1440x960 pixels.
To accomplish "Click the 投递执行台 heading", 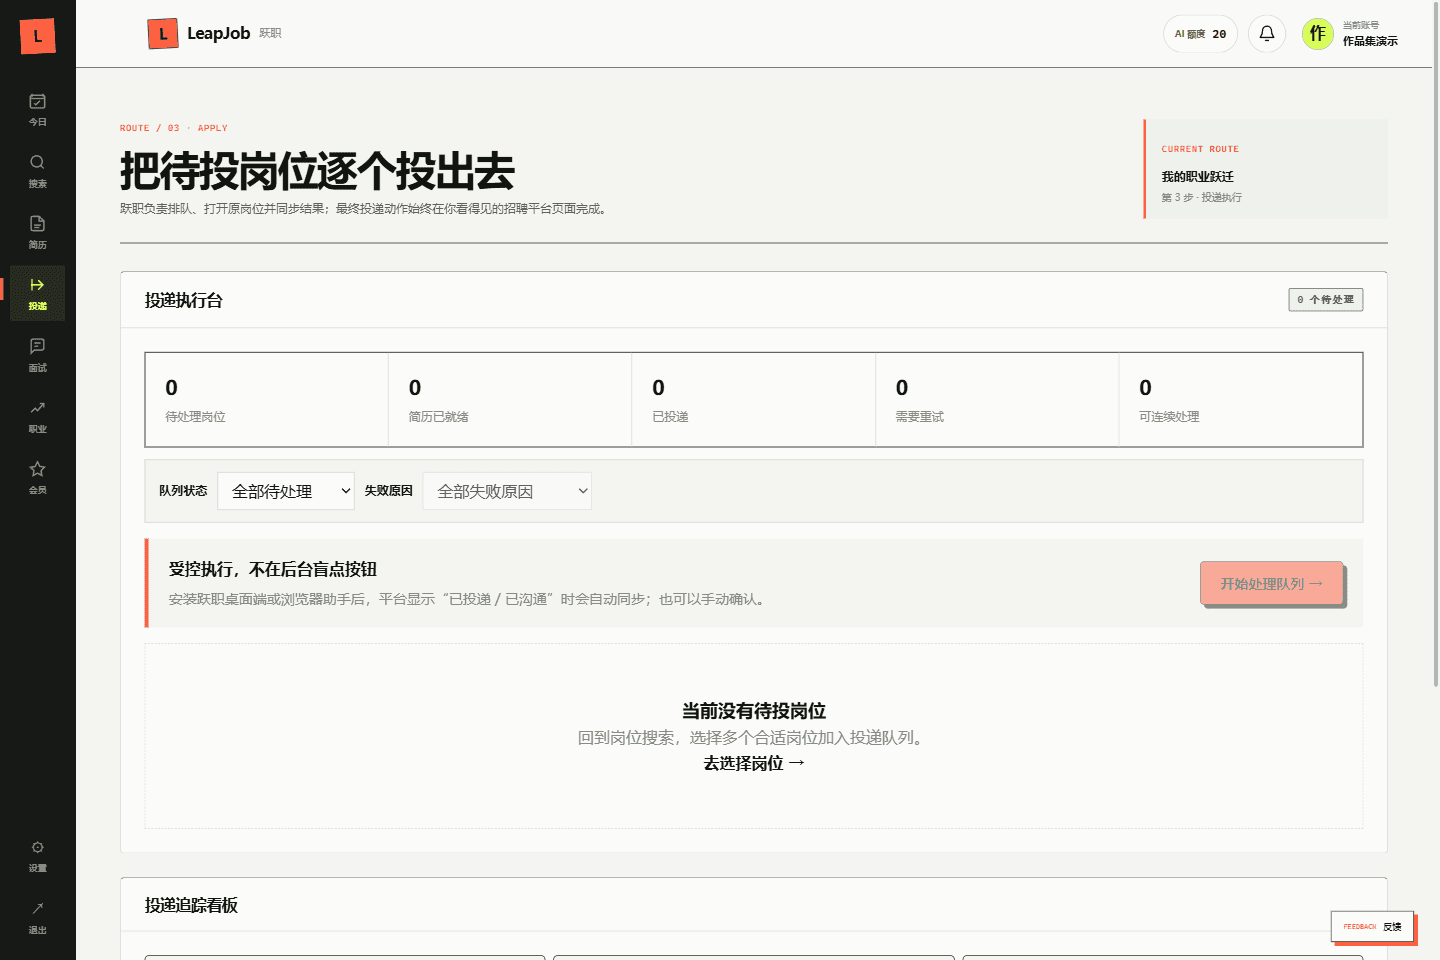I will 183,300.
